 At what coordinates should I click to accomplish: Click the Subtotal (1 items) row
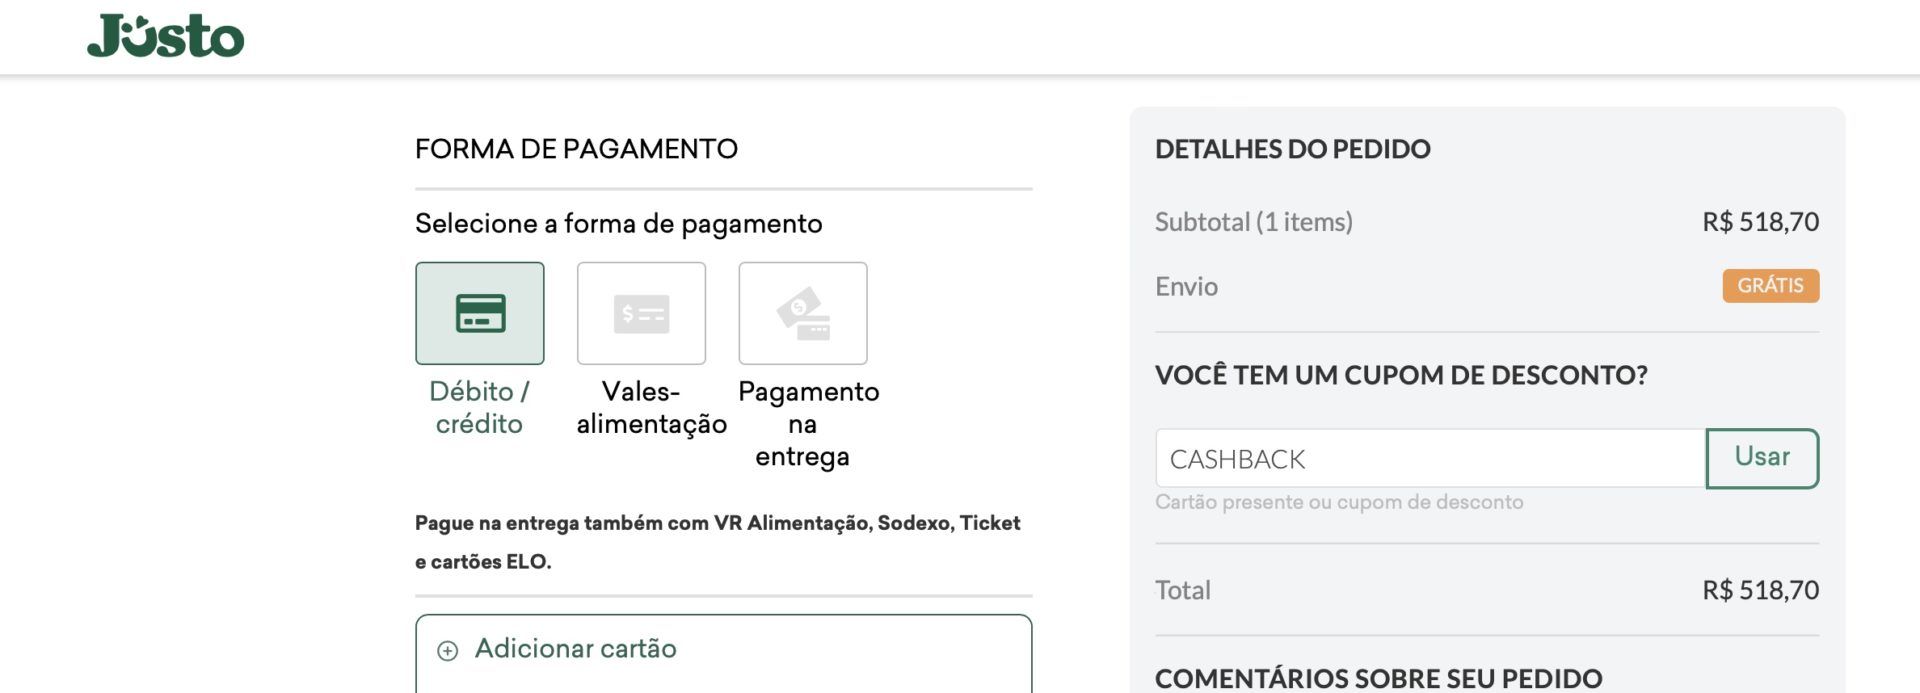point(1487,222)
